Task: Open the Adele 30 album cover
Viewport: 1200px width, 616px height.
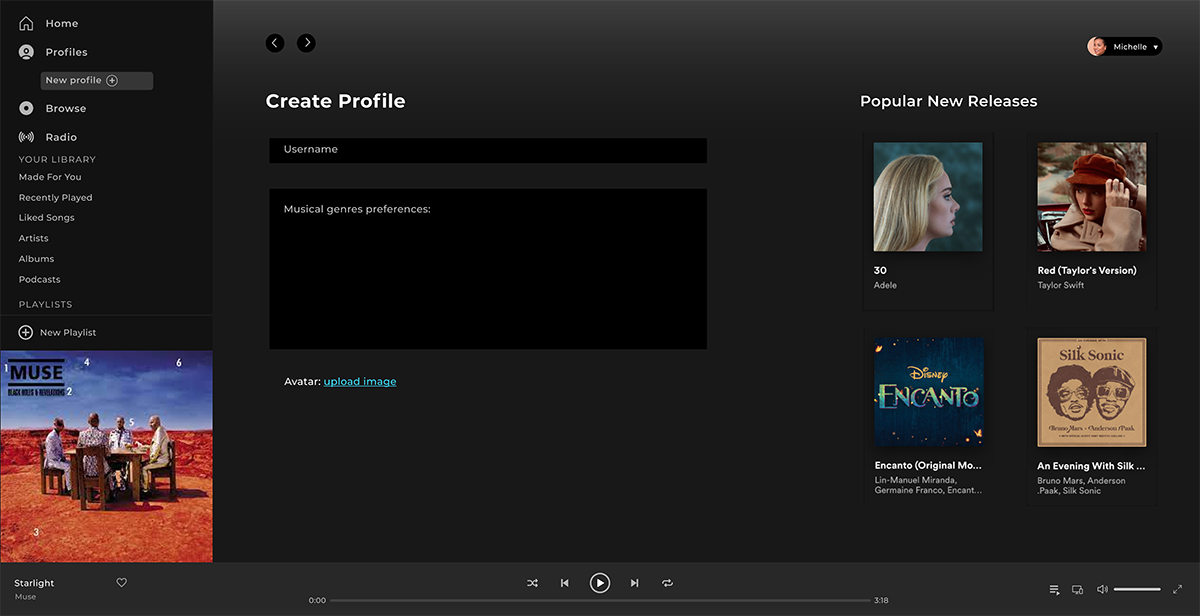Action: pyautogui.click(x=928, y=197)
